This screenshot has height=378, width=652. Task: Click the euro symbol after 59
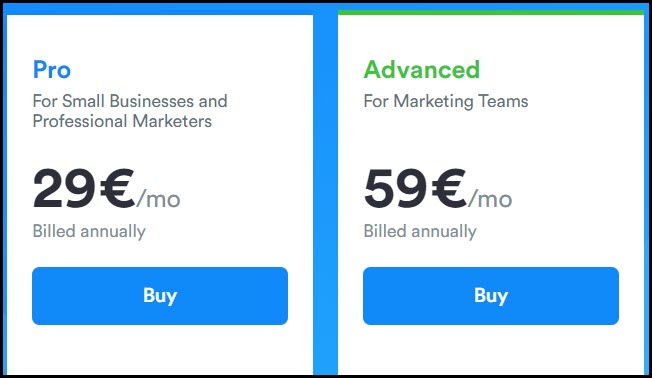click(449, 188)
